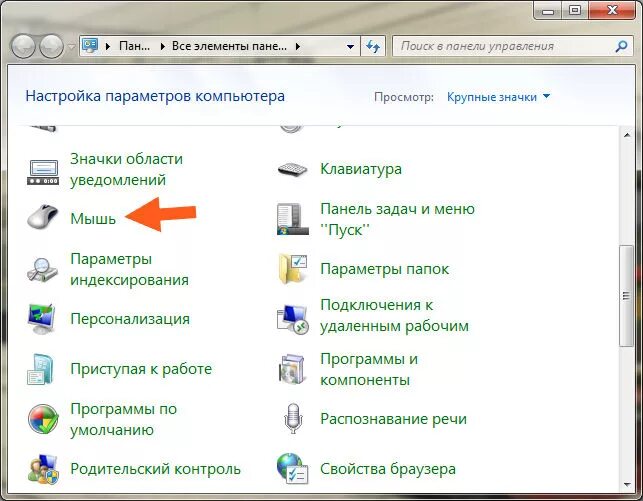Open the address bar history dropdown
The height and width of the screenshot is (501, 643).
coord(350,46)
